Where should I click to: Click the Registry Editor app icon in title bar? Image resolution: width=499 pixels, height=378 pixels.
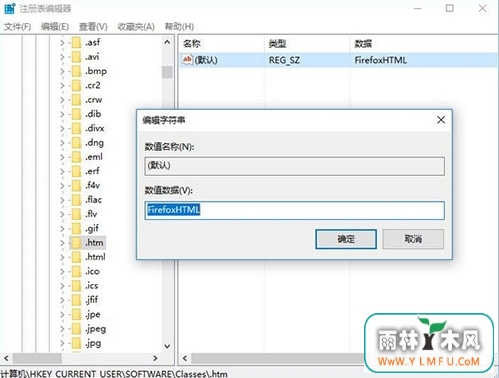pos(10,8)
